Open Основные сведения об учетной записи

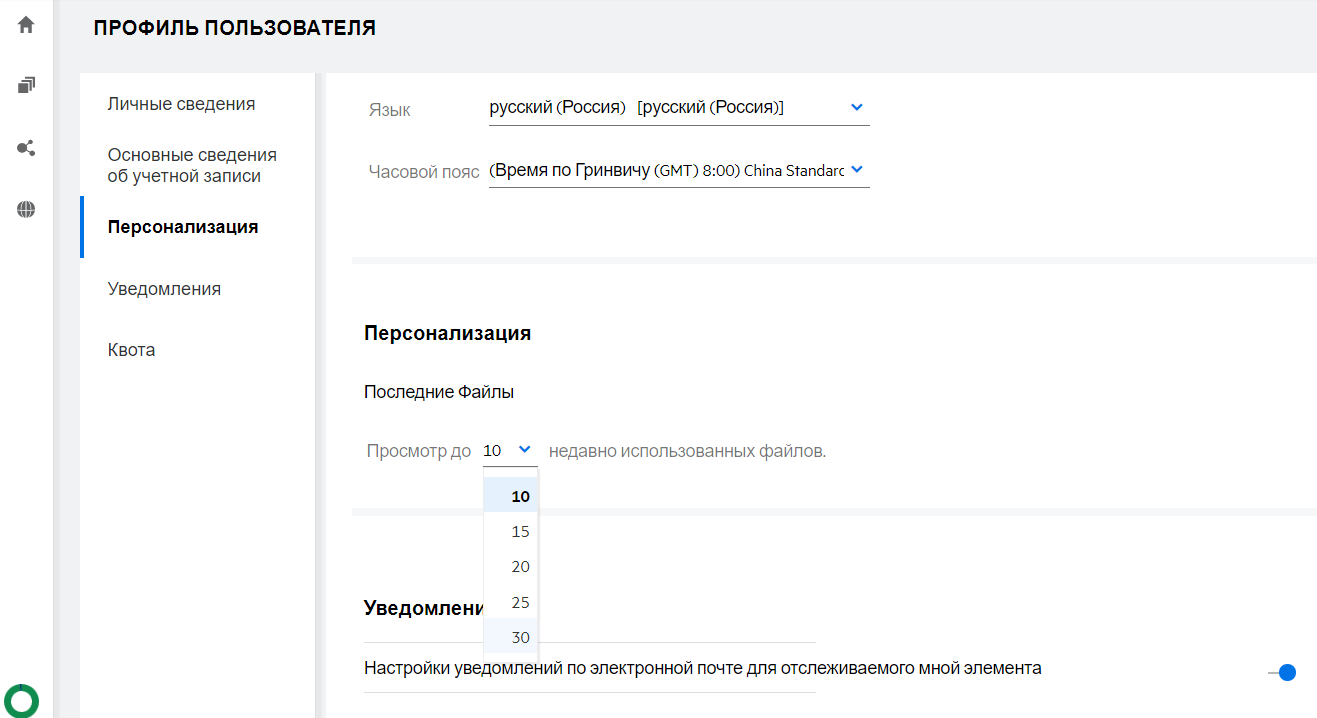point(192,166)
